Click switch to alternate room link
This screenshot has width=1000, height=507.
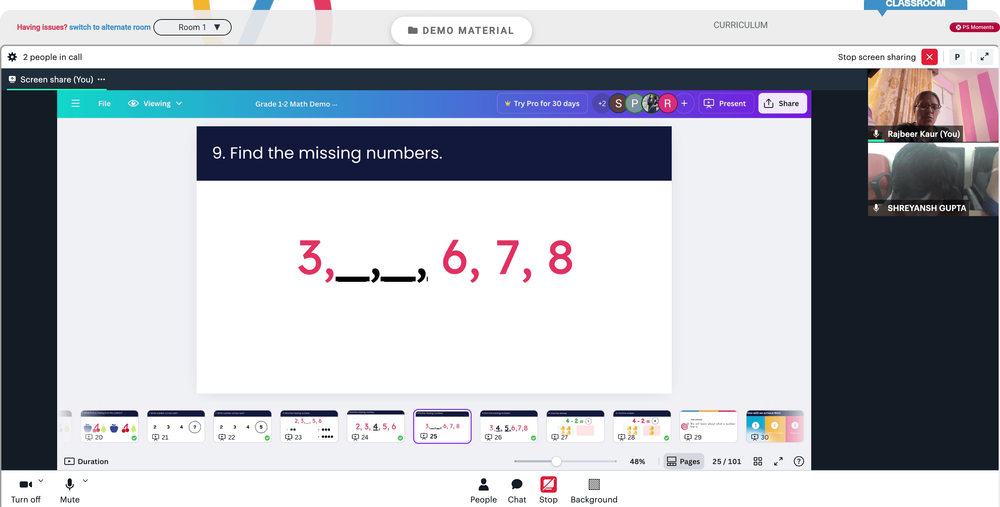tap(110, 27)
